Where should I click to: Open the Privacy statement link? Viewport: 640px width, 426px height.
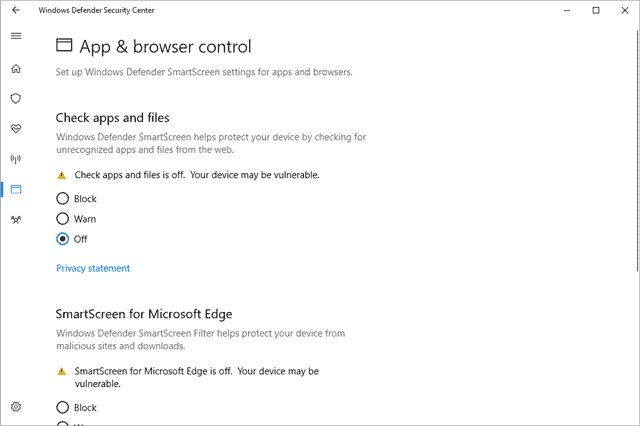coord(93,268)
